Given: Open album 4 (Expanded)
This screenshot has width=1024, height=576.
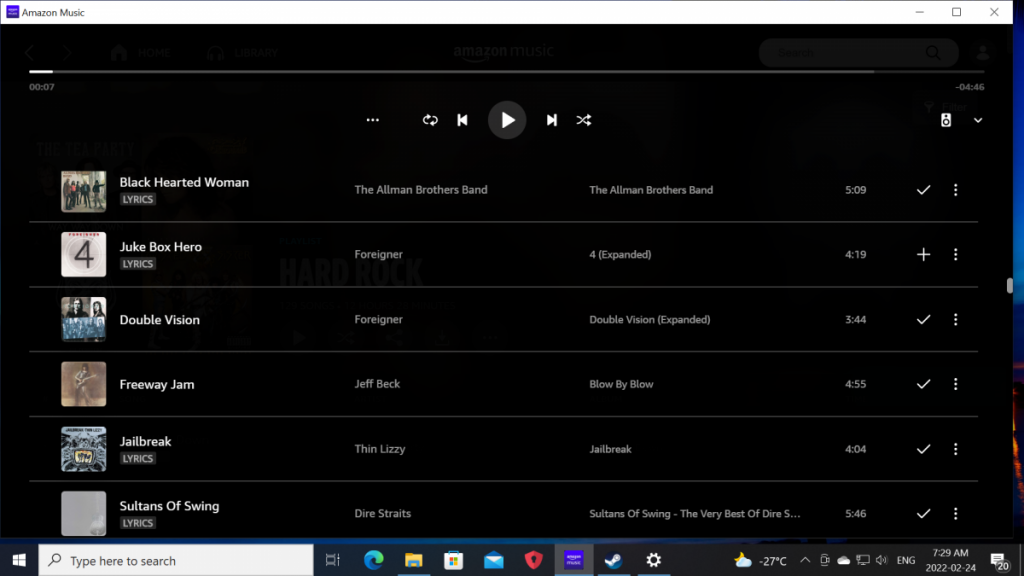Looking at the screenshot, I should 620,255.
